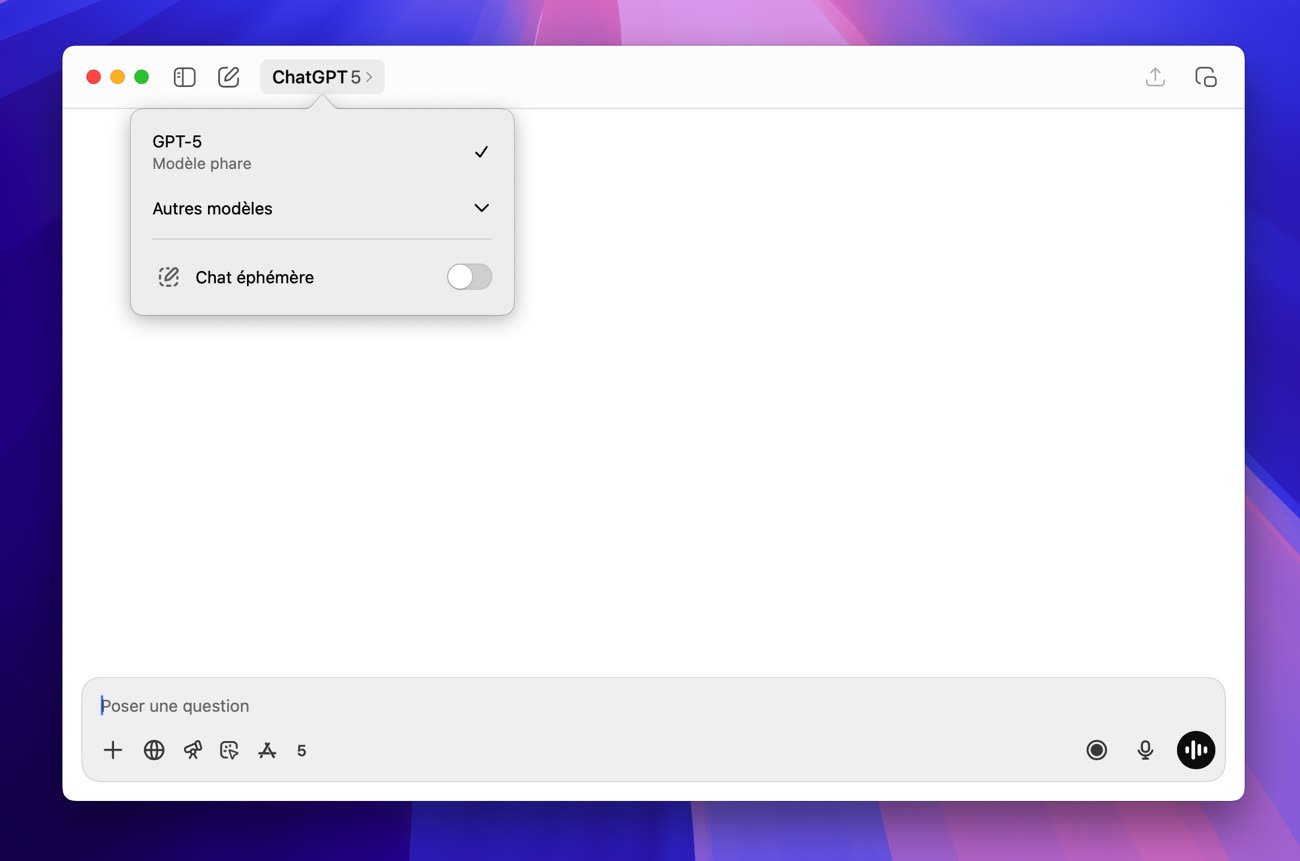Click the red close window button
This screenshot has width=1300, height=861.
coord(93,77)
